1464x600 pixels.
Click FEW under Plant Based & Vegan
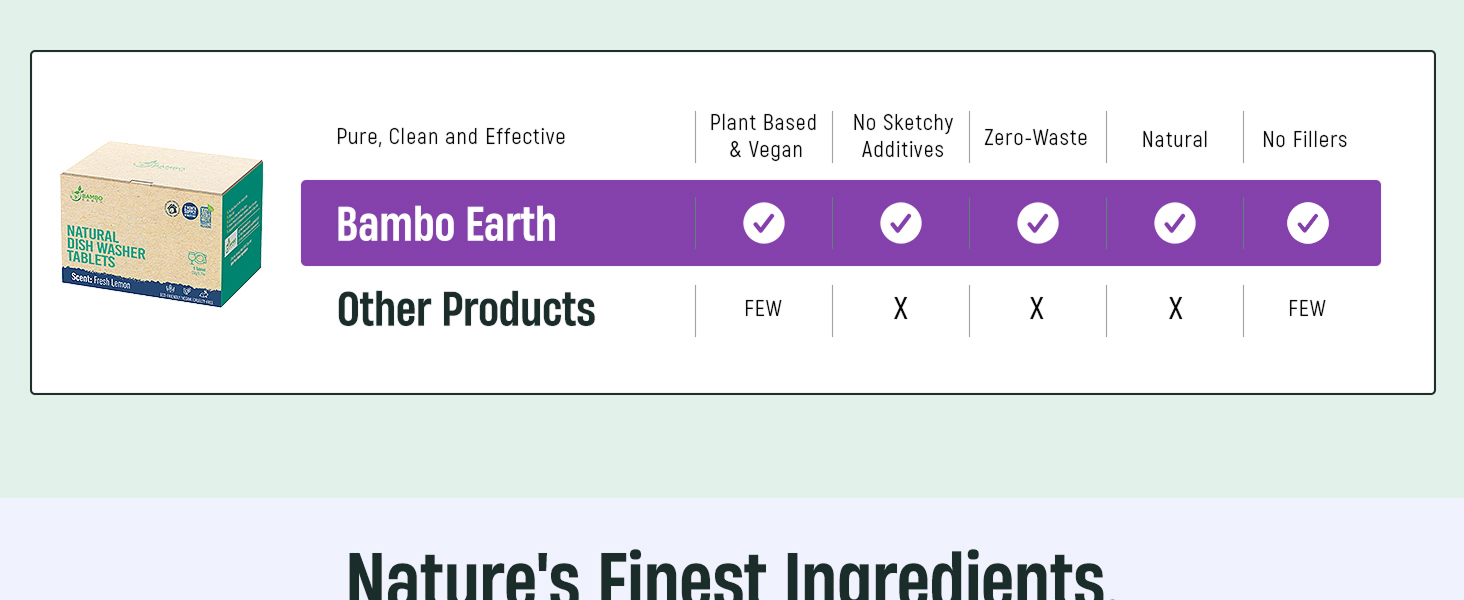tap(763, 309)
